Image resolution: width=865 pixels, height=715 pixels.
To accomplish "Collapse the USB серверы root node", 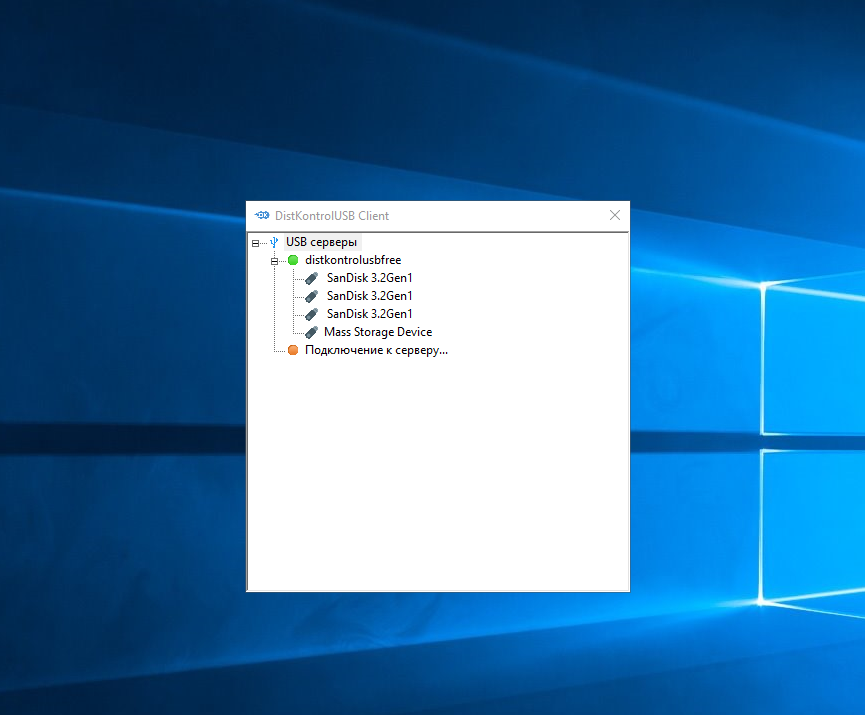I will pyautogui.click(x=255, y=243).
